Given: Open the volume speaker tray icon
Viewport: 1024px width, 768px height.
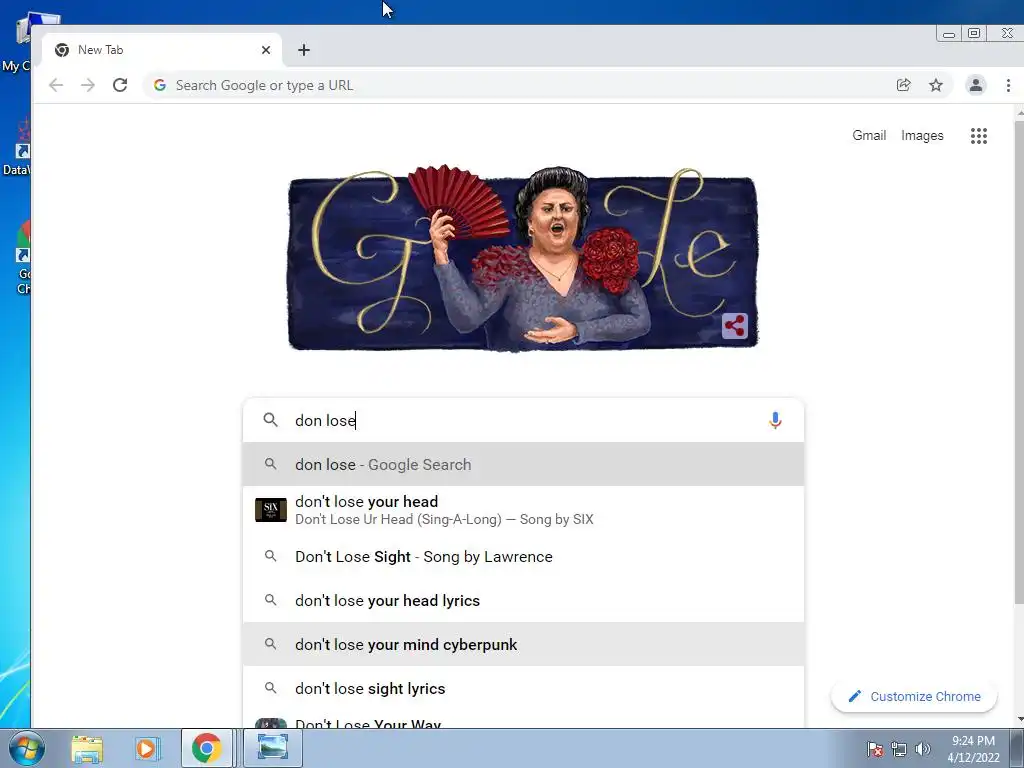Looking at the screenshot, I should pyautogui.click(x=923, y=749).
